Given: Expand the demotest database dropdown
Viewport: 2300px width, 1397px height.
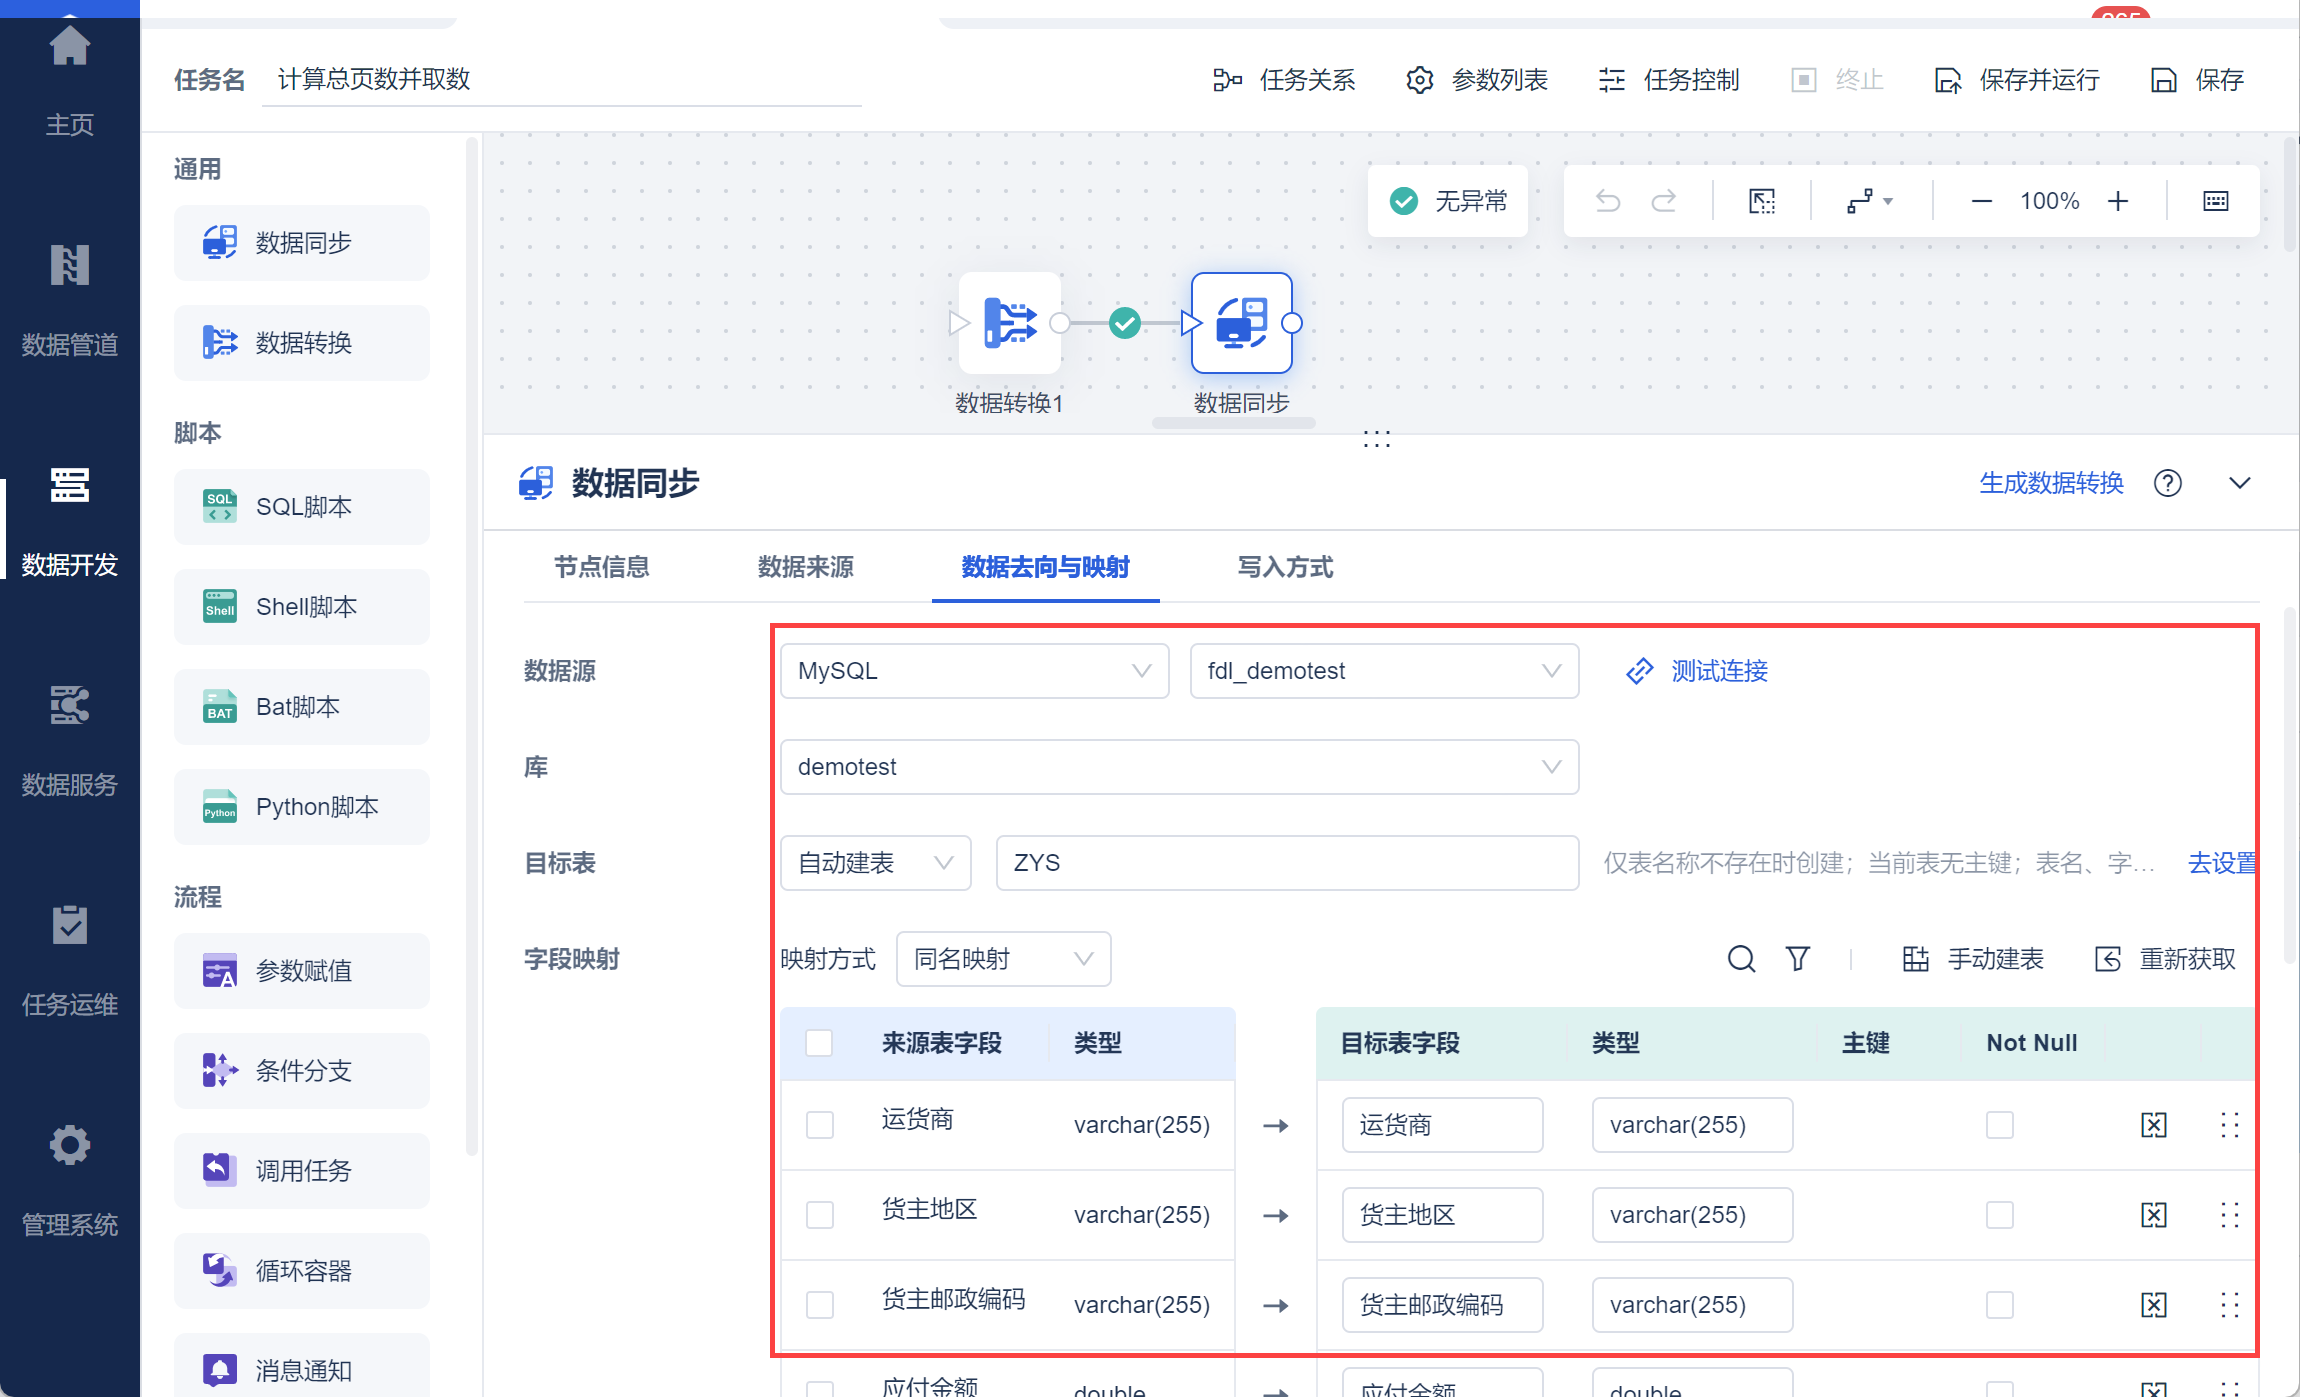Looking at the screenshot, I should pos(1178,767).
